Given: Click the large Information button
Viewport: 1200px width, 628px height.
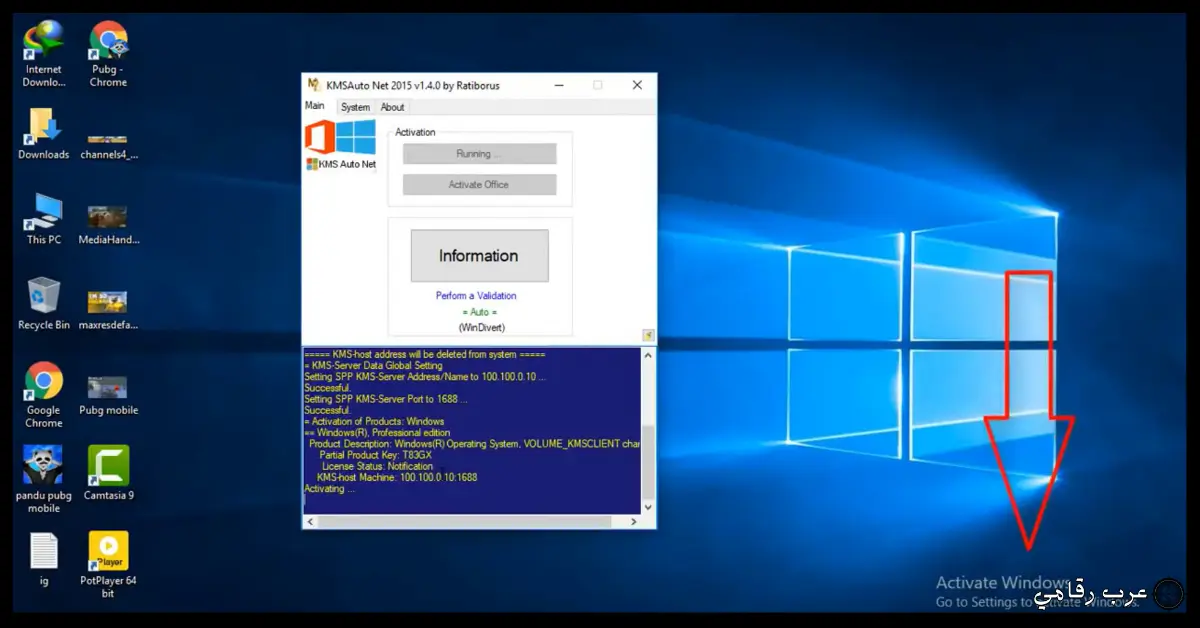Looking at the screenshot, I should 479,256.
